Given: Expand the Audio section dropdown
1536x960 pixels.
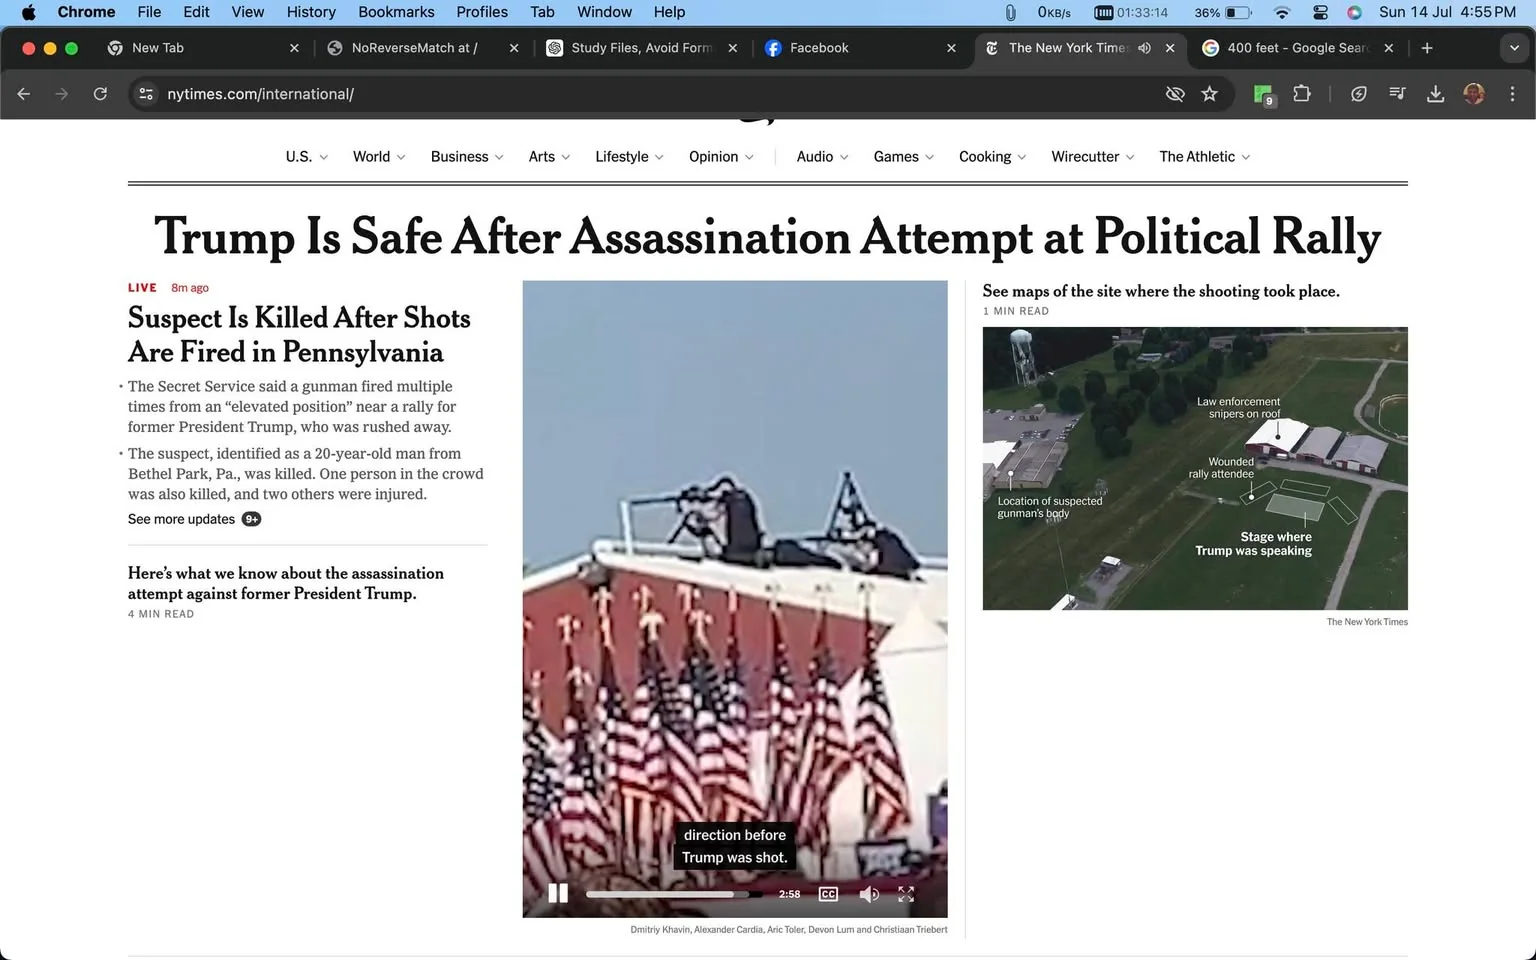Looking at the screenshot, I should click(822, 157).
